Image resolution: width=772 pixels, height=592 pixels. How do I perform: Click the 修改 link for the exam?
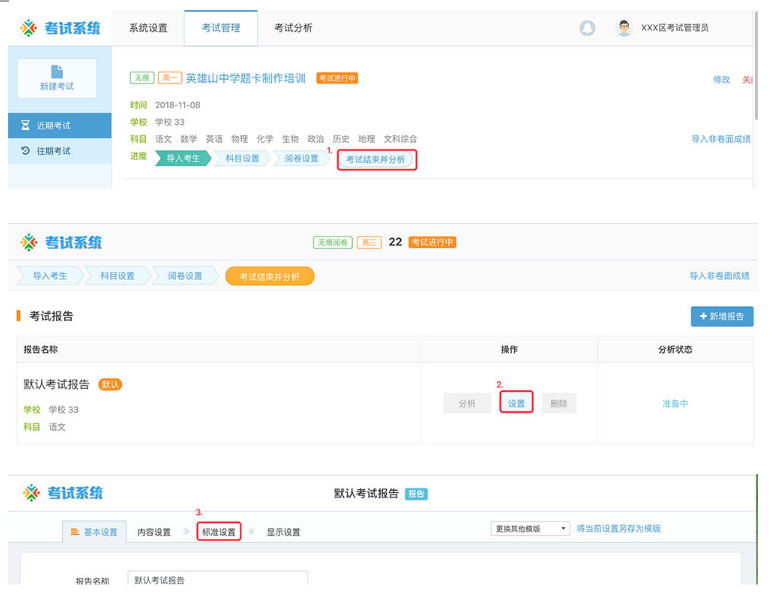(721, 80)
